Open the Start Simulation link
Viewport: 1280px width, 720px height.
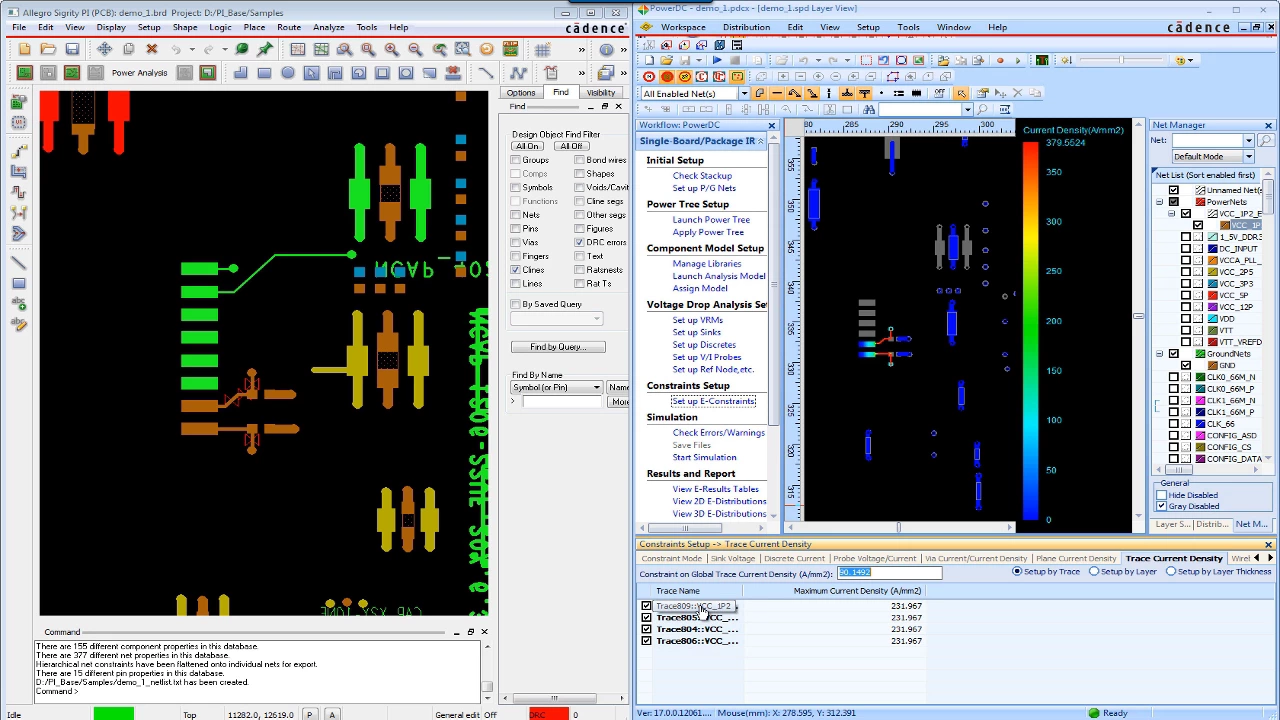coord(704,458)
